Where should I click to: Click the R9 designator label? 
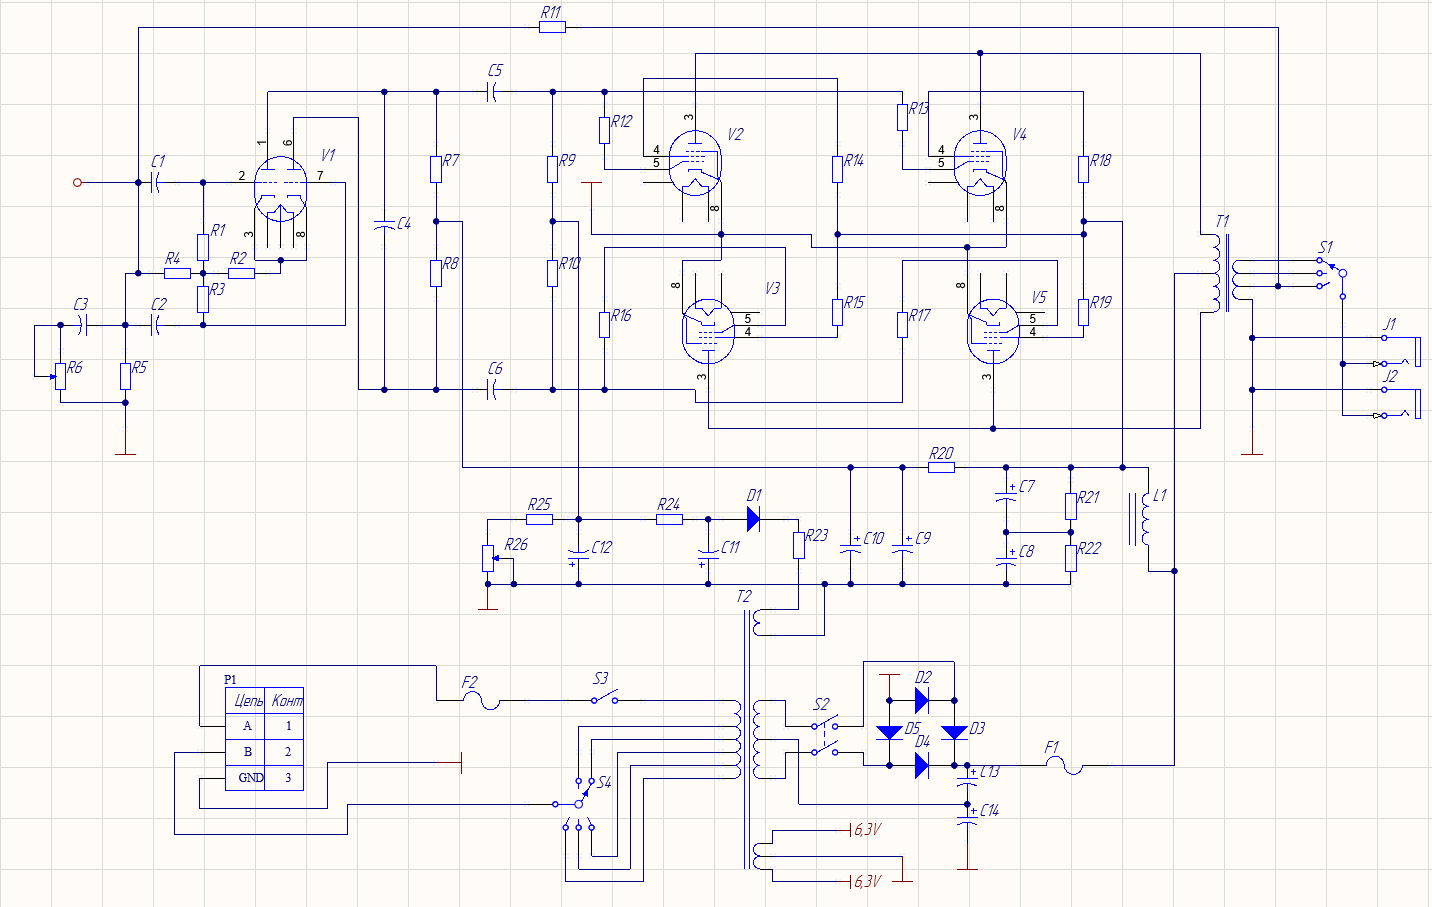coord(567,160)
